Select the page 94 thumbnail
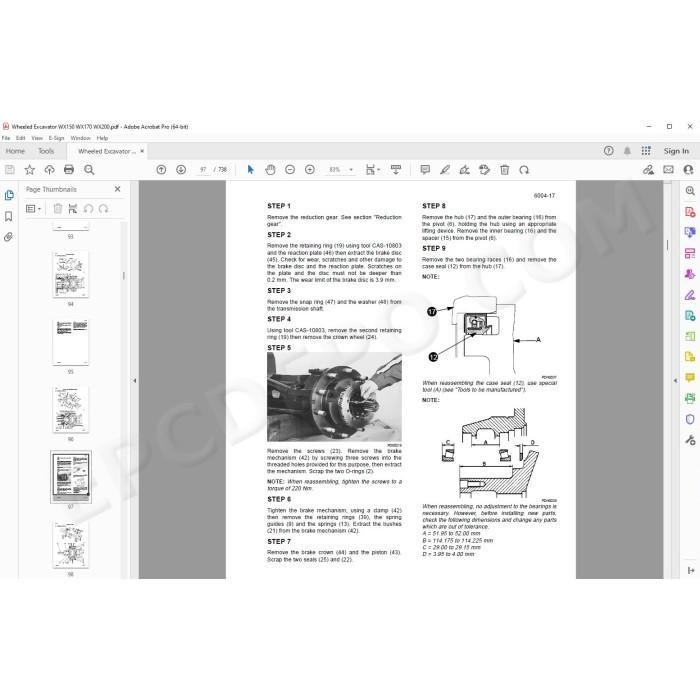Viewport: 700px width, 700px height. coord(71,275)
